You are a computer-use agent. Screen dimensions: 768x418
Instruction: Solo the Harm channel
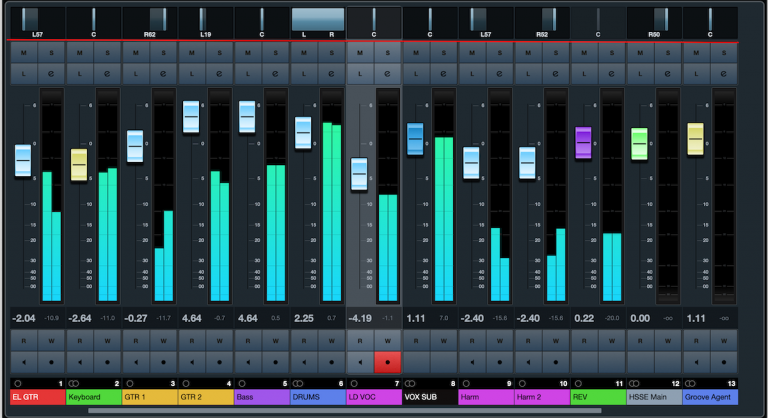pyautogui.click(x=499, y=52)
